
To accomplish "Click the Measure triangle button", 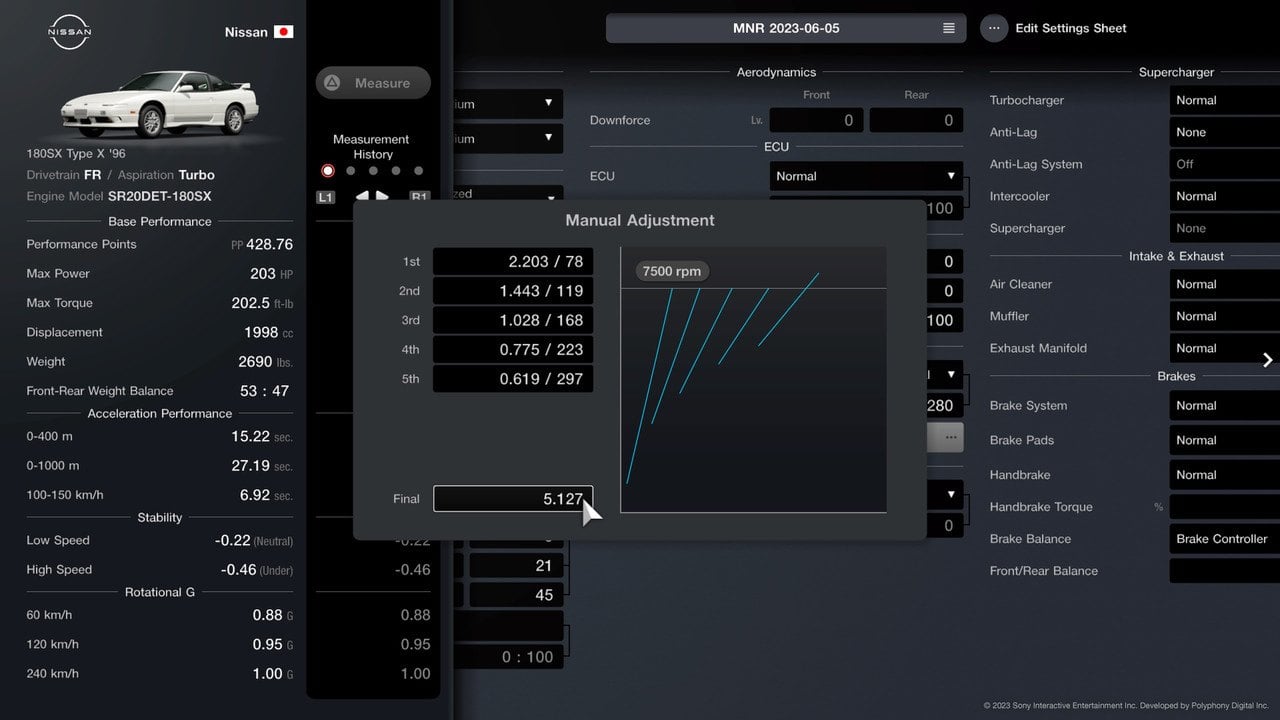I will pyautogui.click(x=373, y=83).
